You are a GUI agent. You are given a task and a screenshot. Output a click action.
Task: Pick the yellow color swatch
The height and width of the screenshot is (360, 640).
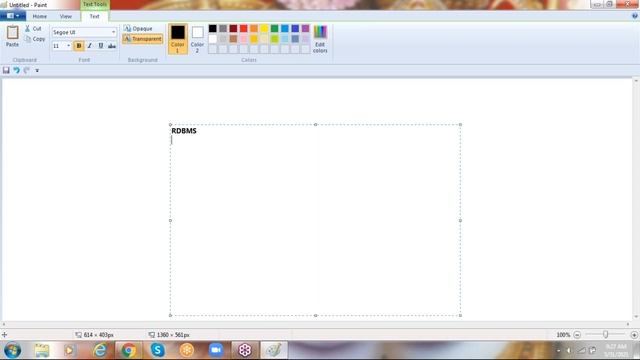click(x=264, y=29)
